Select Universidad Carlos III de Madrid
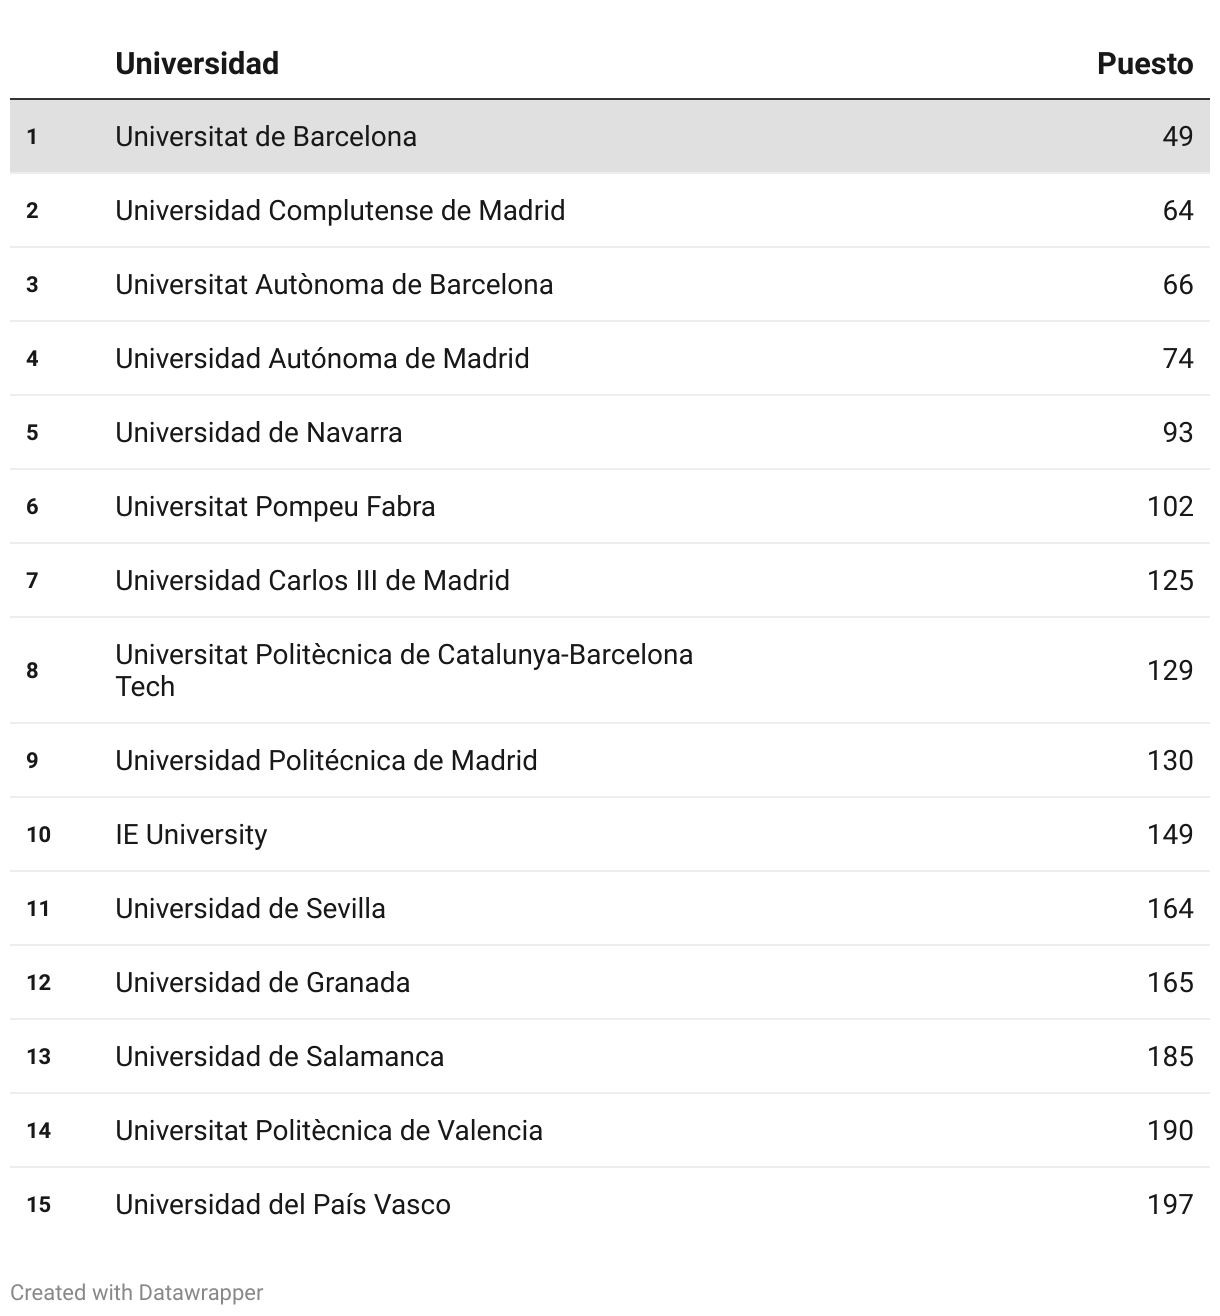Image resolution: width=1220 pixels, height=1316 pixels. tap(312, 581)
